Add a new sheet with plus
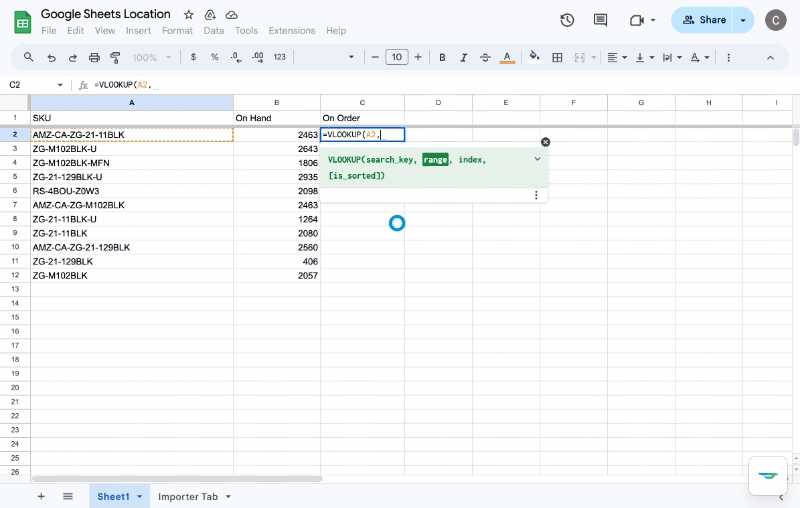Screen dimensions: 800x508 tap(41, 496)
